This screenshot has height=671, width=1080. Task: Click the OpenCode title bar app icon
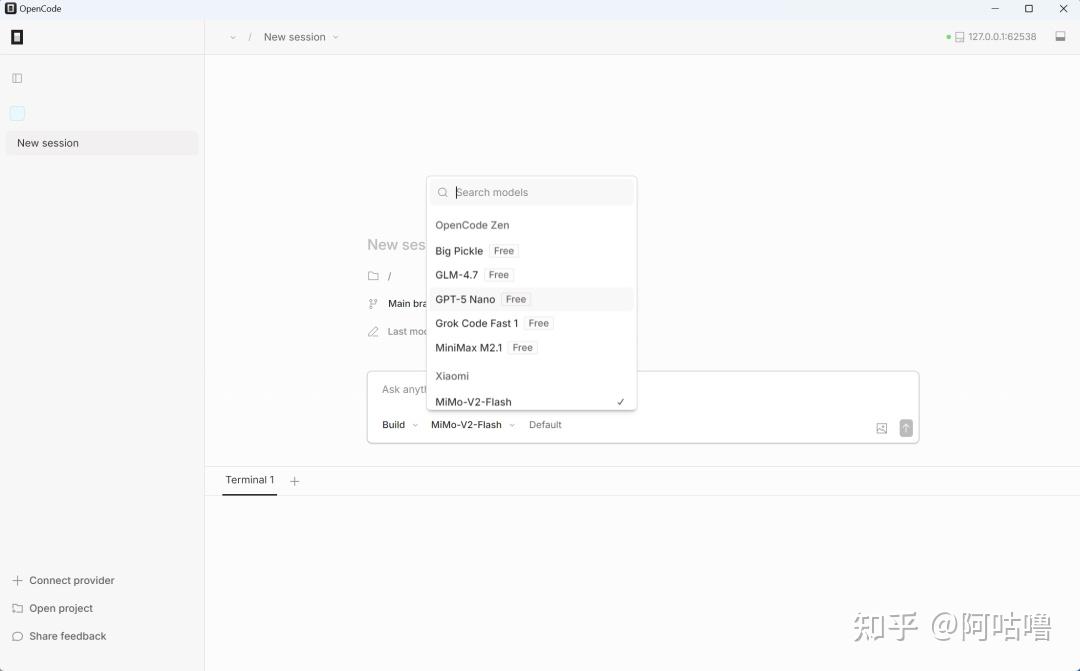click(x=10, y=9)
